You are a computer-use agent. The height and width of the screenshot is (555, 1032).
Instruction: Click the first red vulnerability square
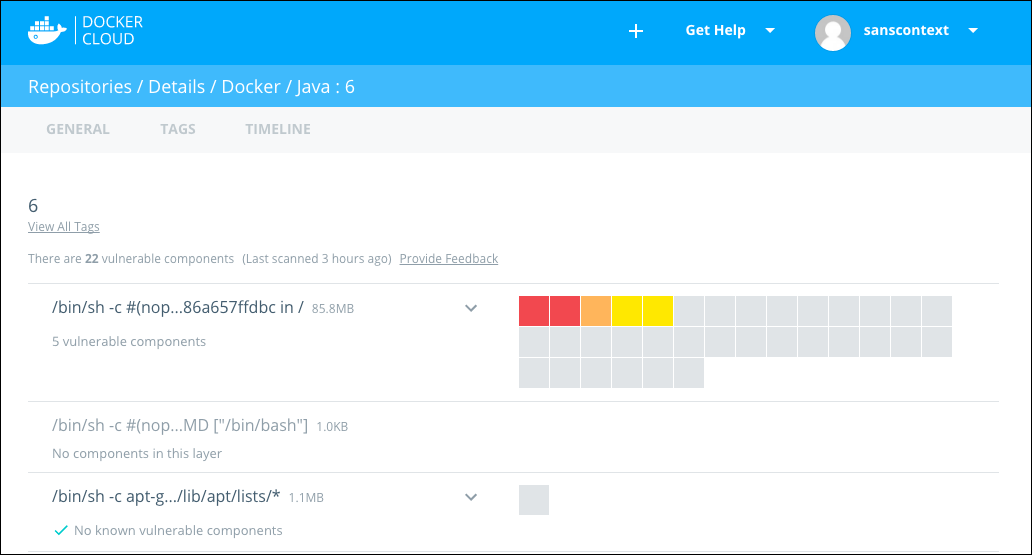[x=534, y=311]
